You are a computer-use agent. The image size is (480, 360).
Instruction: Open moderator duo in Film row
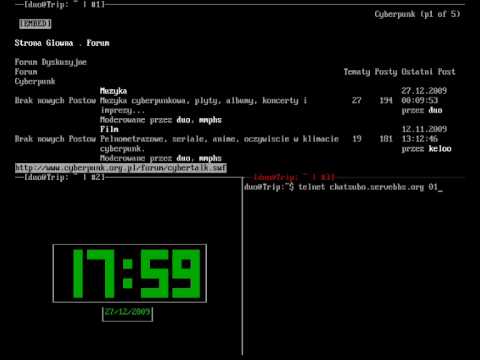[x=183, y=158]
